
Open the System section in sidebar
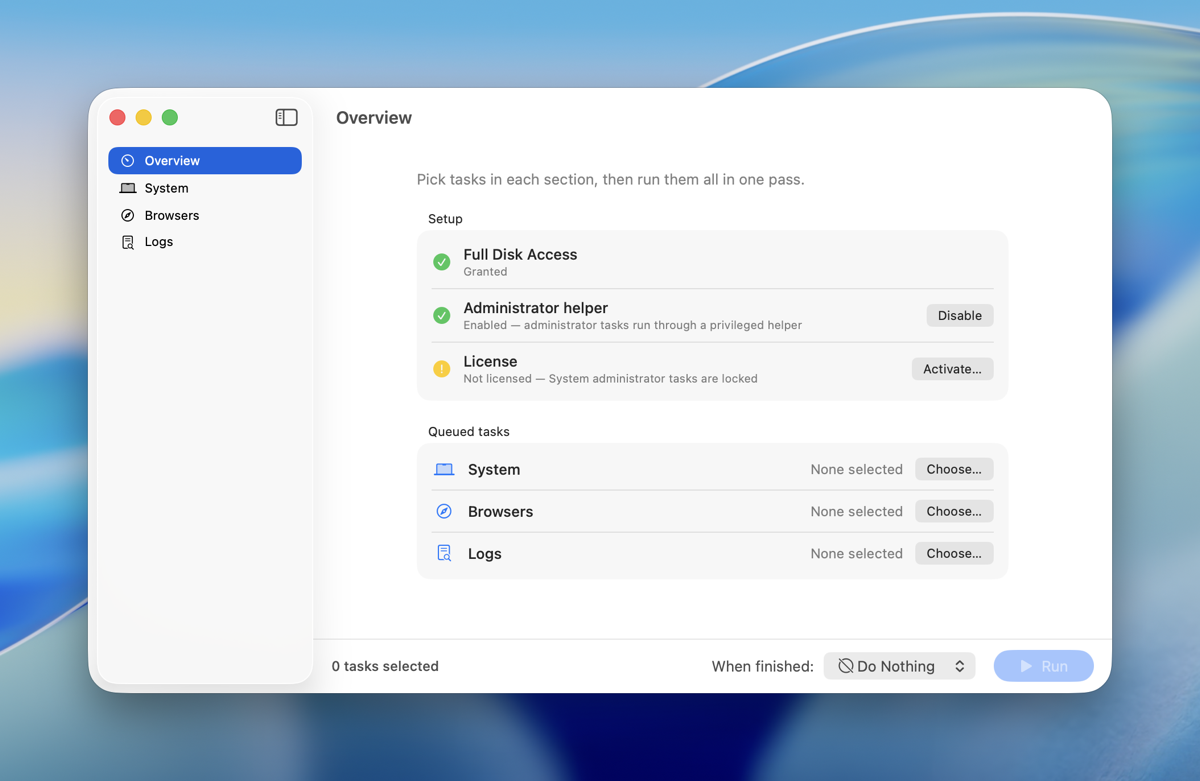click(x=205, y=188)
